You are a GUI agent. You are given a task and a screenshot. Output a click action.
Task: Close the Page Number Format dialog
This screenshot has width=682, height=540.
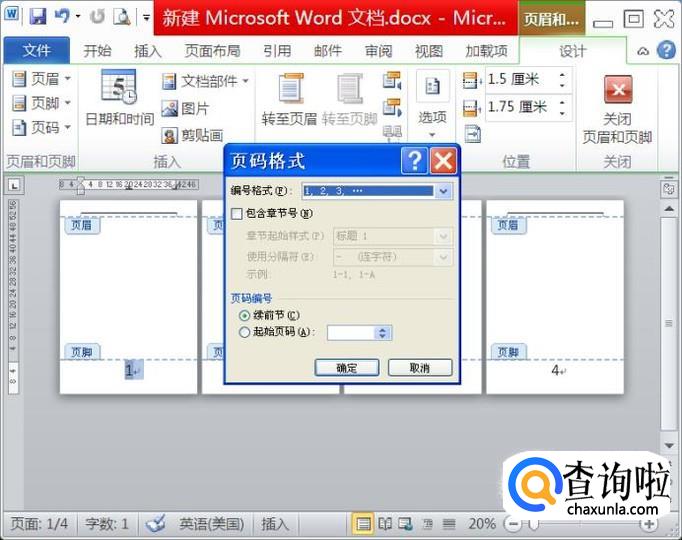click(443, 161)
